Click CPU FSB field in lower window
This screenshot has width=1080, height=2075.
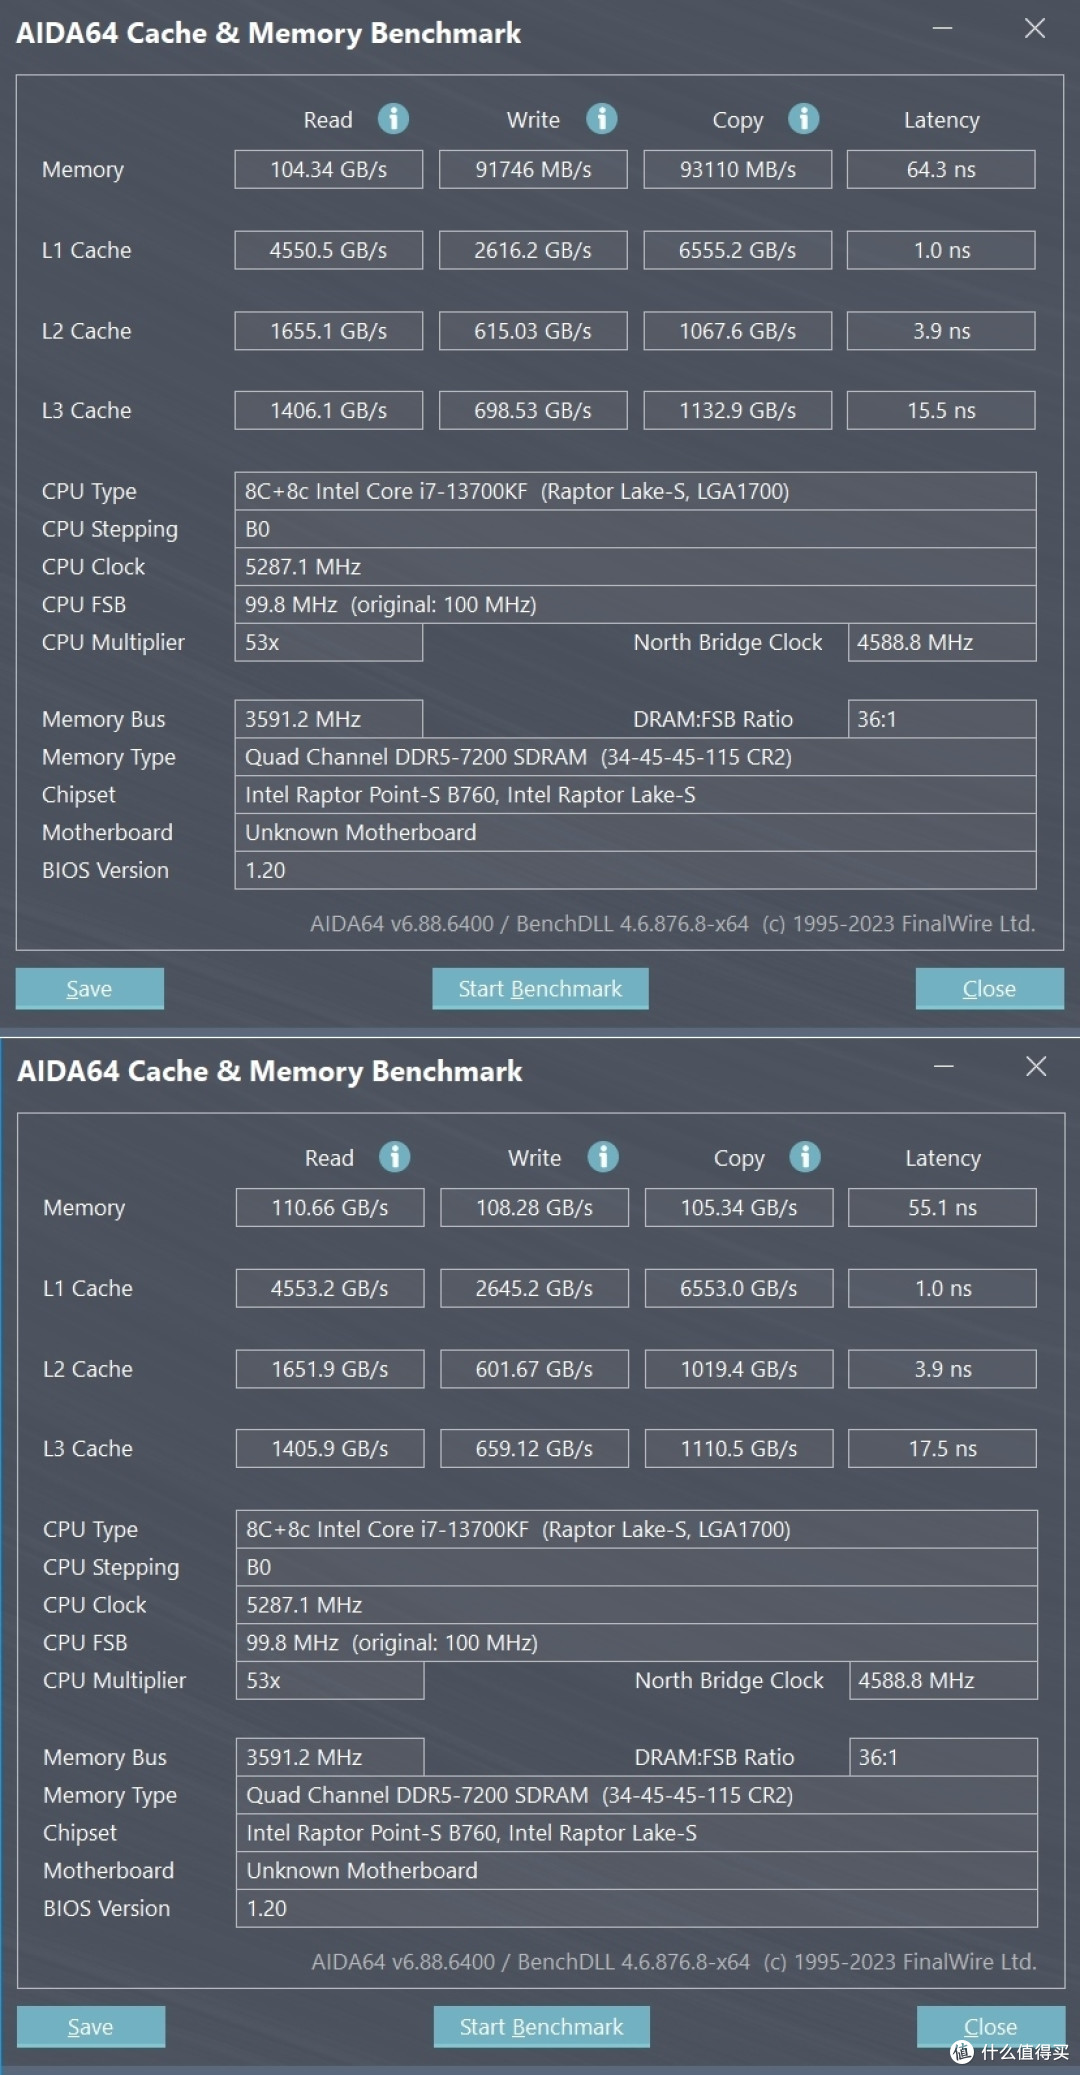[636, 1643]
